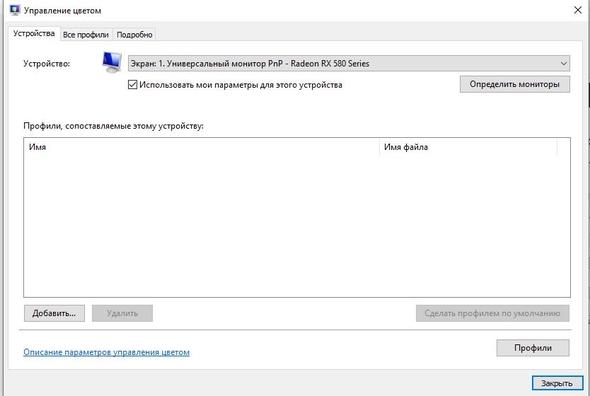
Task: Click inside the empty profiles list area
Action: tap(297, 226)
